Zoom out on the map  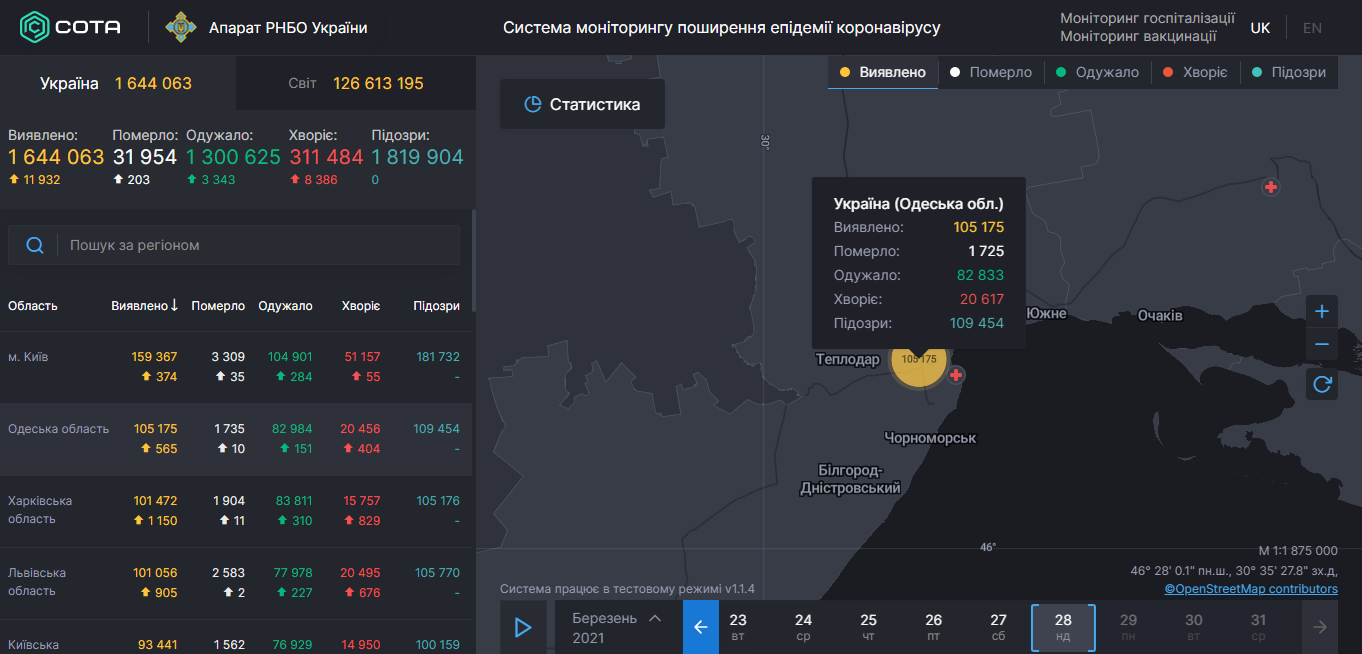pos(1321,344)
